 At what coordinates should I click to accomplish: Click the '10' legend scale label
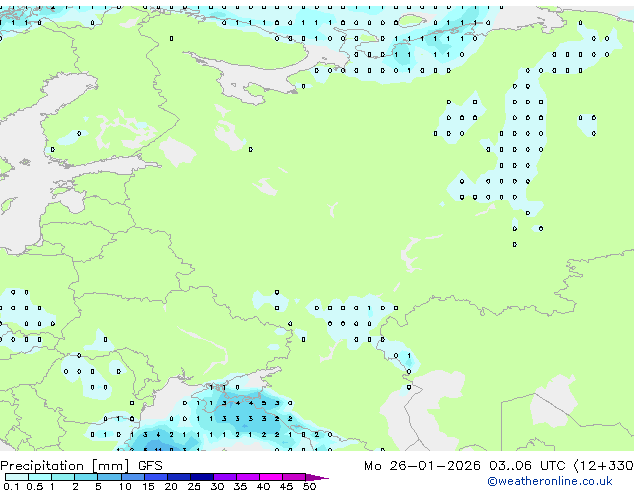click(x=125, y=486)
